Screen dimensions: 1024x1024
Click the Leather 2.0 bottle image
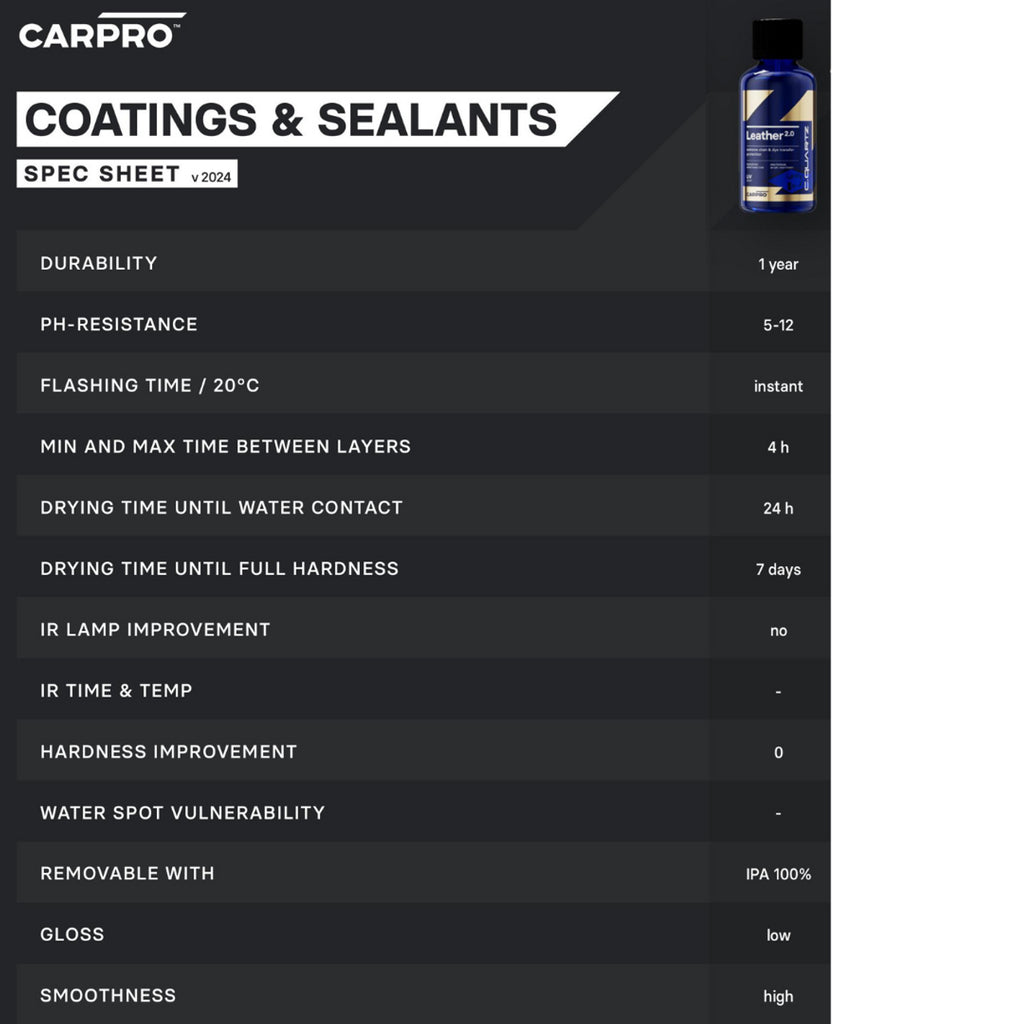point(777,118)
